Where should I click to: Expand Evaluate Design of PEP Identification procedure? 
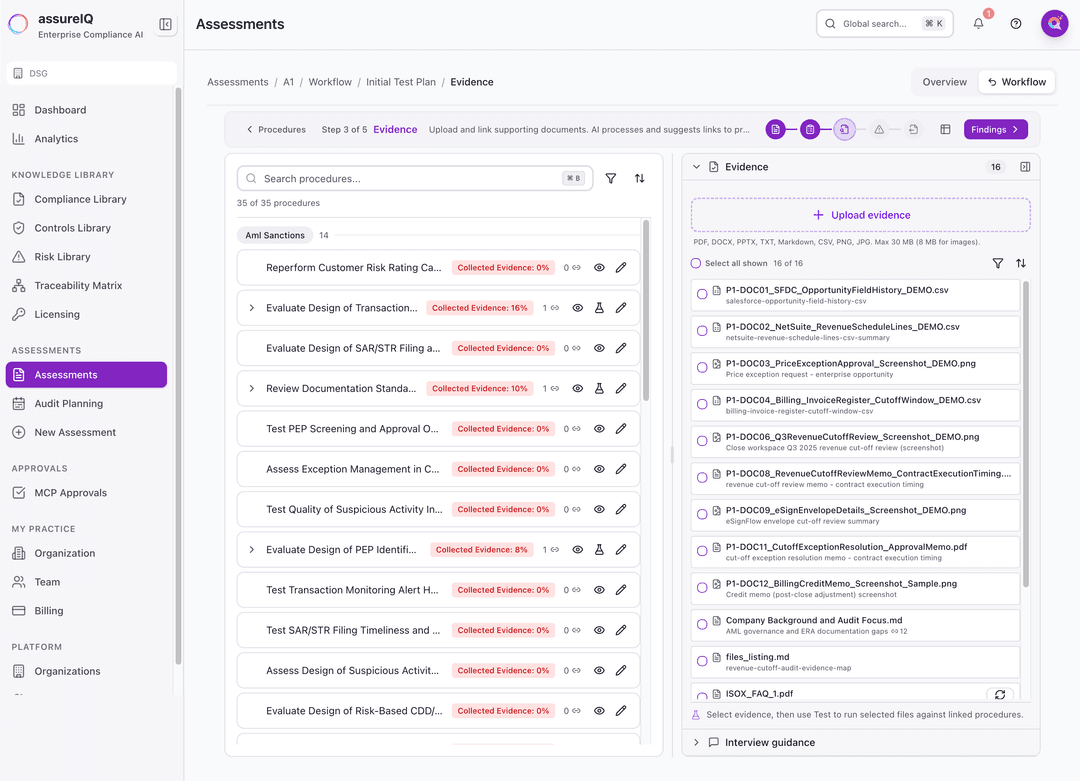(251, 550)
